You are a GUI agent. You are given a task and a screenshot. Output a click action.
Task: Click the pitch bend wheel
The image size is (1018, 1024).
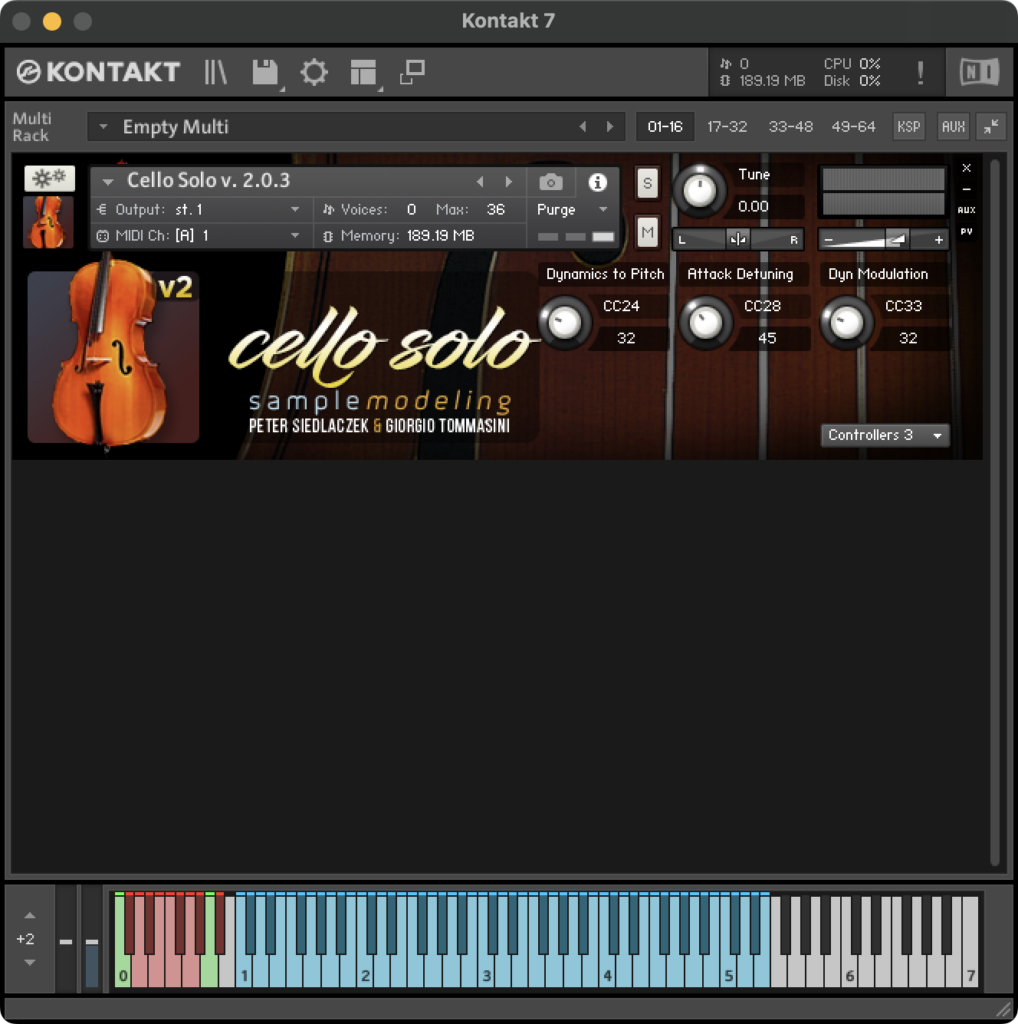[x=66, y=940]
